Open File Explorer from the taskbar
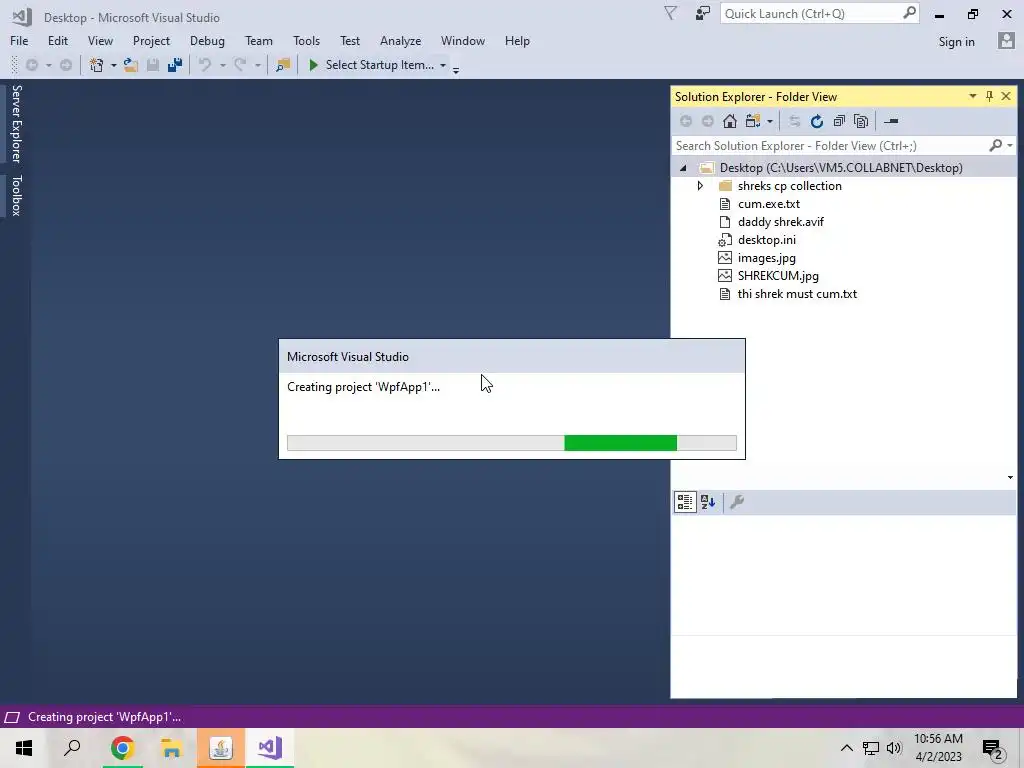The image size is (1024, 768). coord(171,748)
